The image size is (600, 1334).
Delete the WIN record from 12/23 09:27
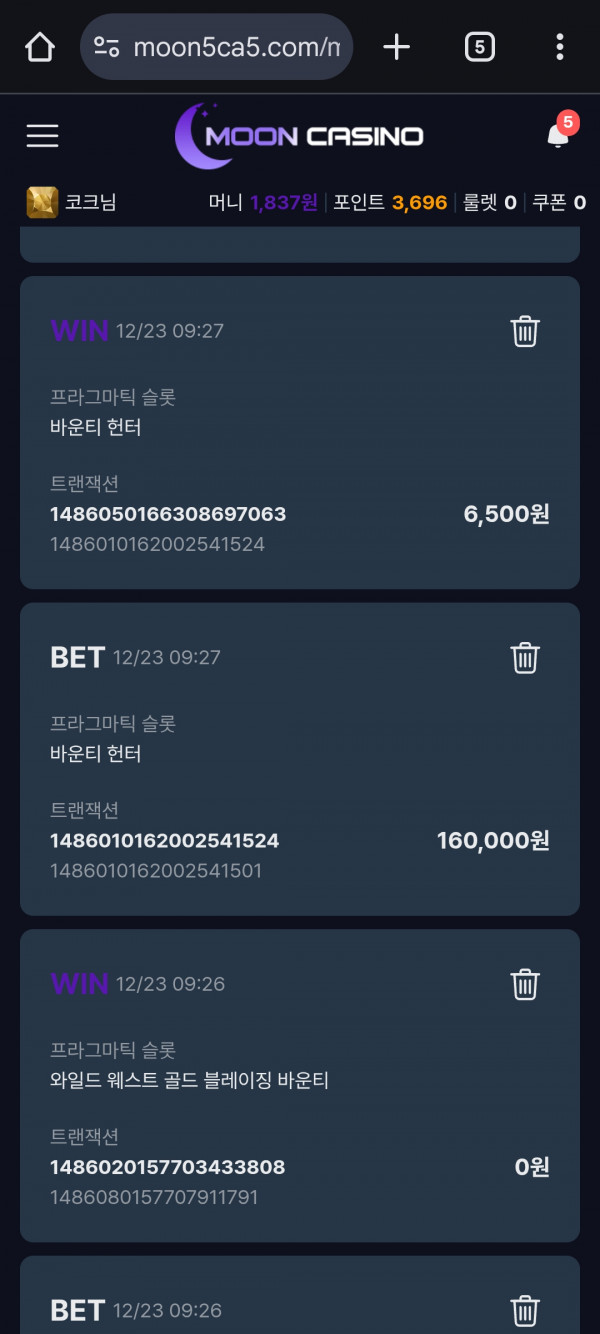click(525, 331)
